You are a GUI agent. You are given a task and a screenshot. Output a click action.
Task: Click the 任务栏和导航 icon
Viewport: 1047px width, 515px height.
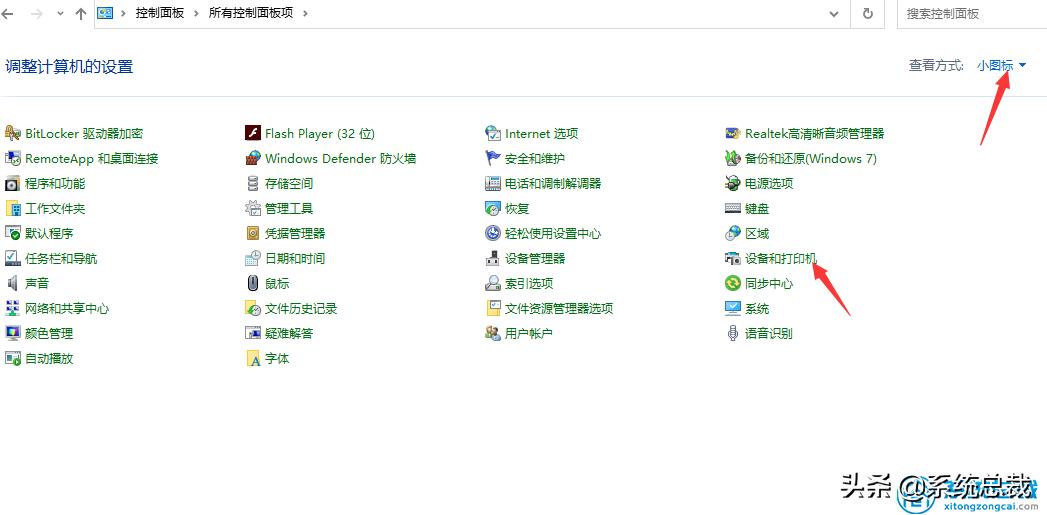tap(13, 259)
